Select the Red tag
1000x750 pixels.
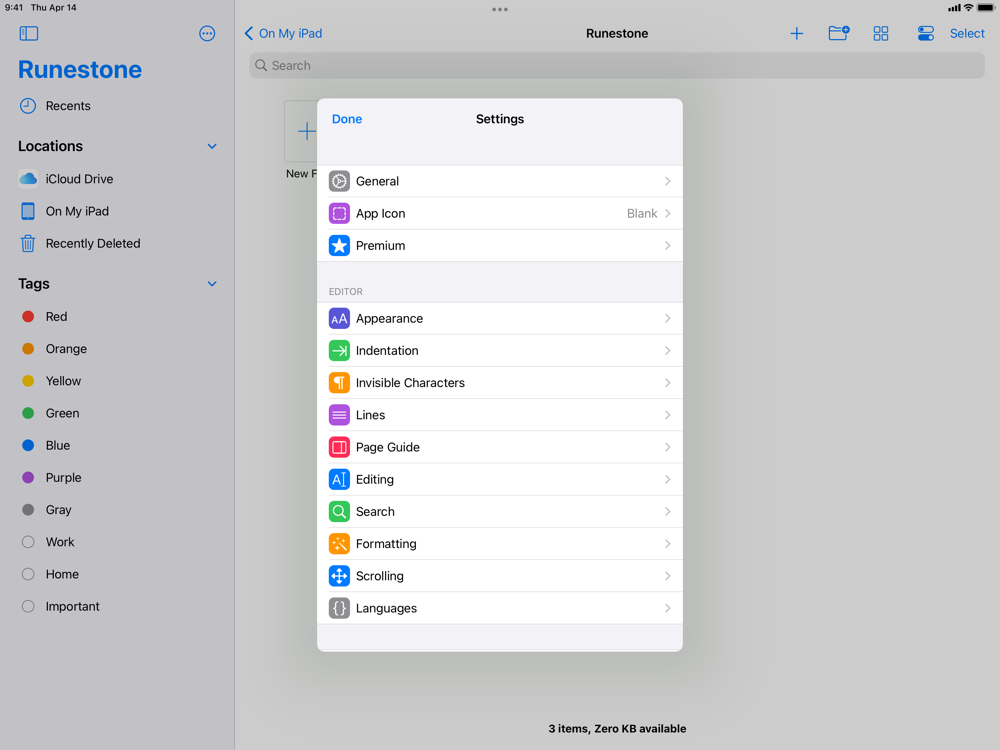pyautogui.click(x=117, y=317)
